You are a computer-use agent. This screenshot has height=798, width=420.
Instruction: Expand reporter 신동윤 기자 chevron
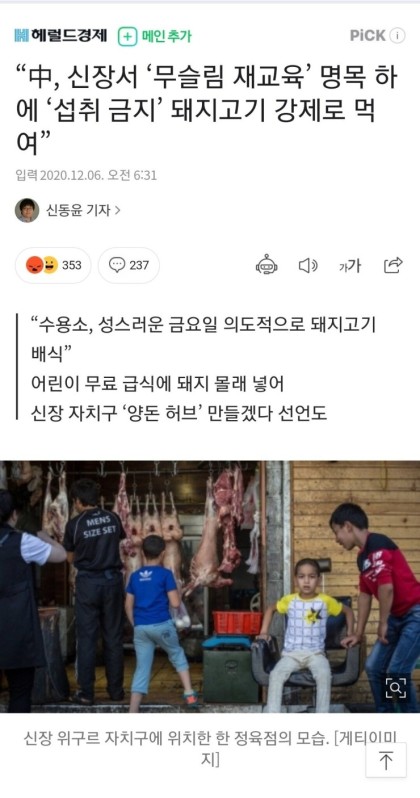[x=118, y=210]
